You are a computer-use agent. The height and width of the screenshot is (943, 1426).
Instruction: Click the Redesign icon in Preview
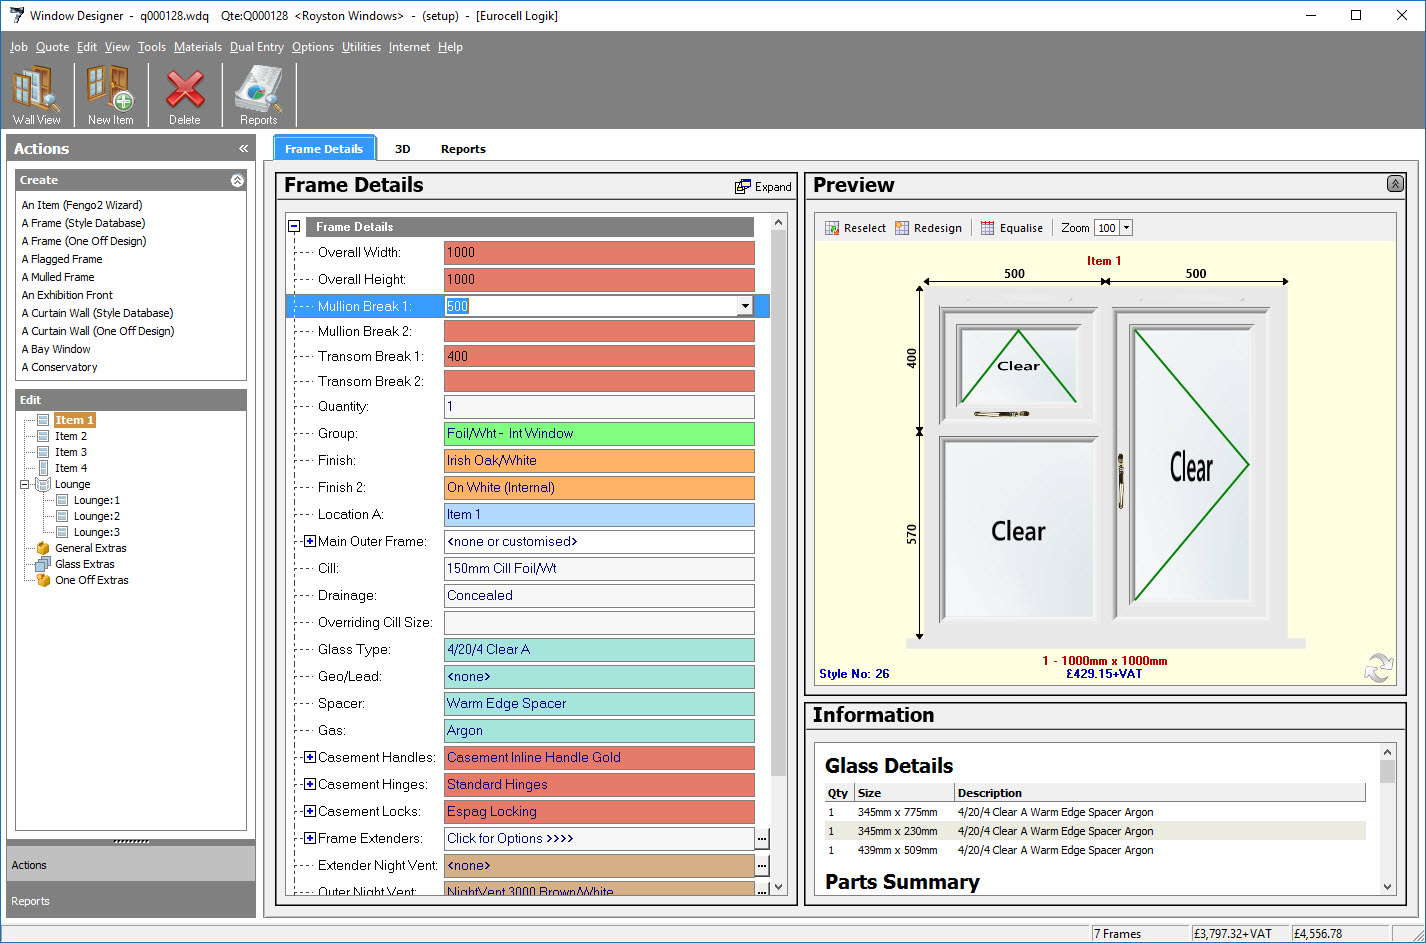[902, 228]
